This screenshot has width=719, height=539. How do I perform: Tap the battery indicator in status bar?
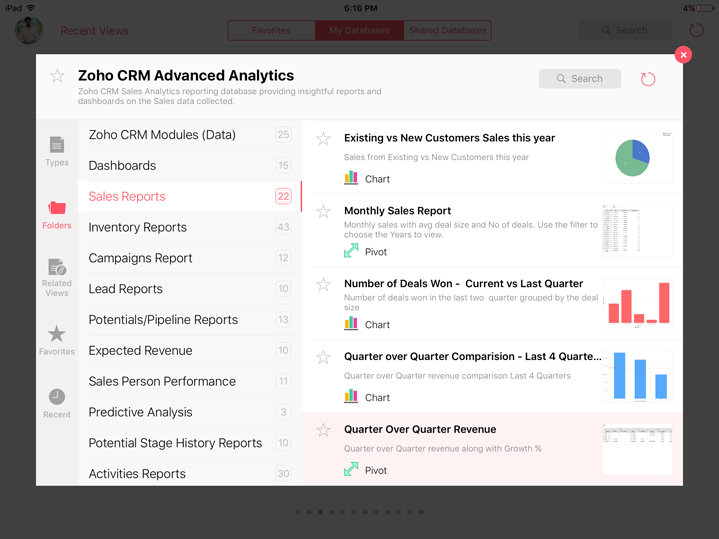[705, 8]
